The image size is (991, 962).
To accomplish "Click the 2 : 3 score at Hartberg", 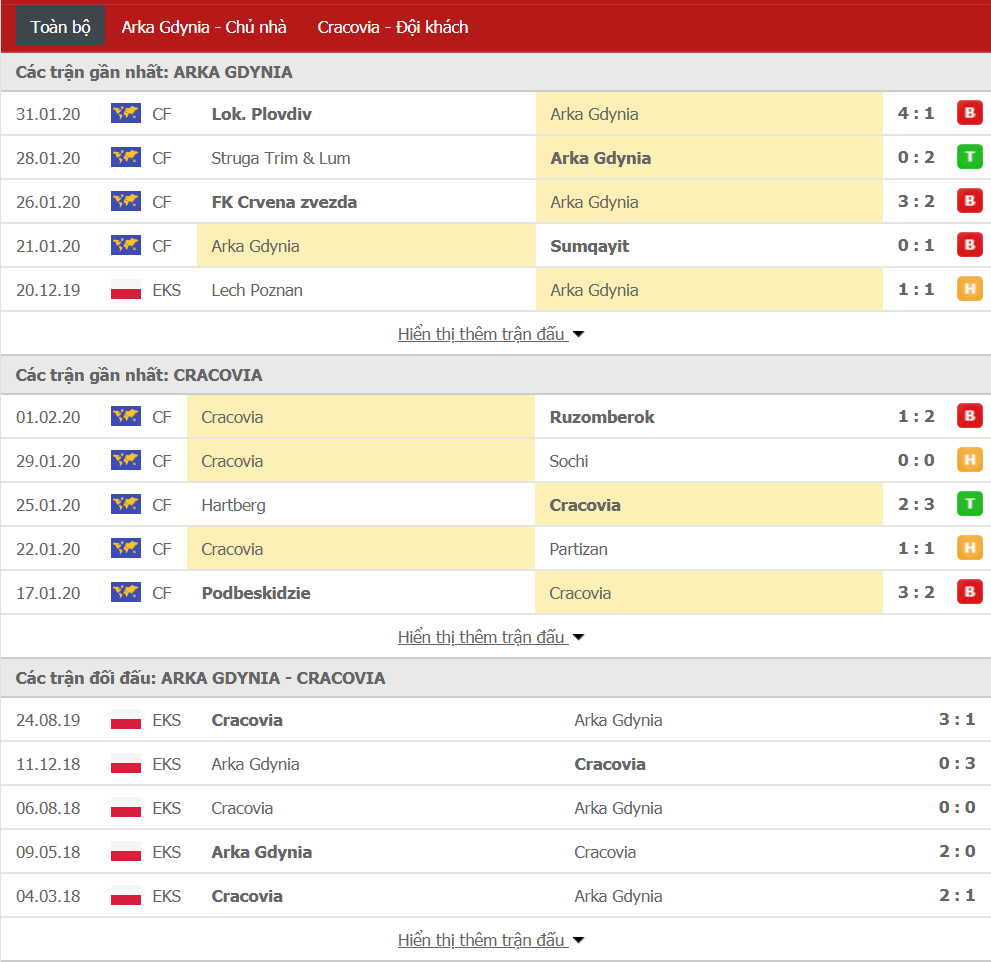I will click(x=916, y=504).
